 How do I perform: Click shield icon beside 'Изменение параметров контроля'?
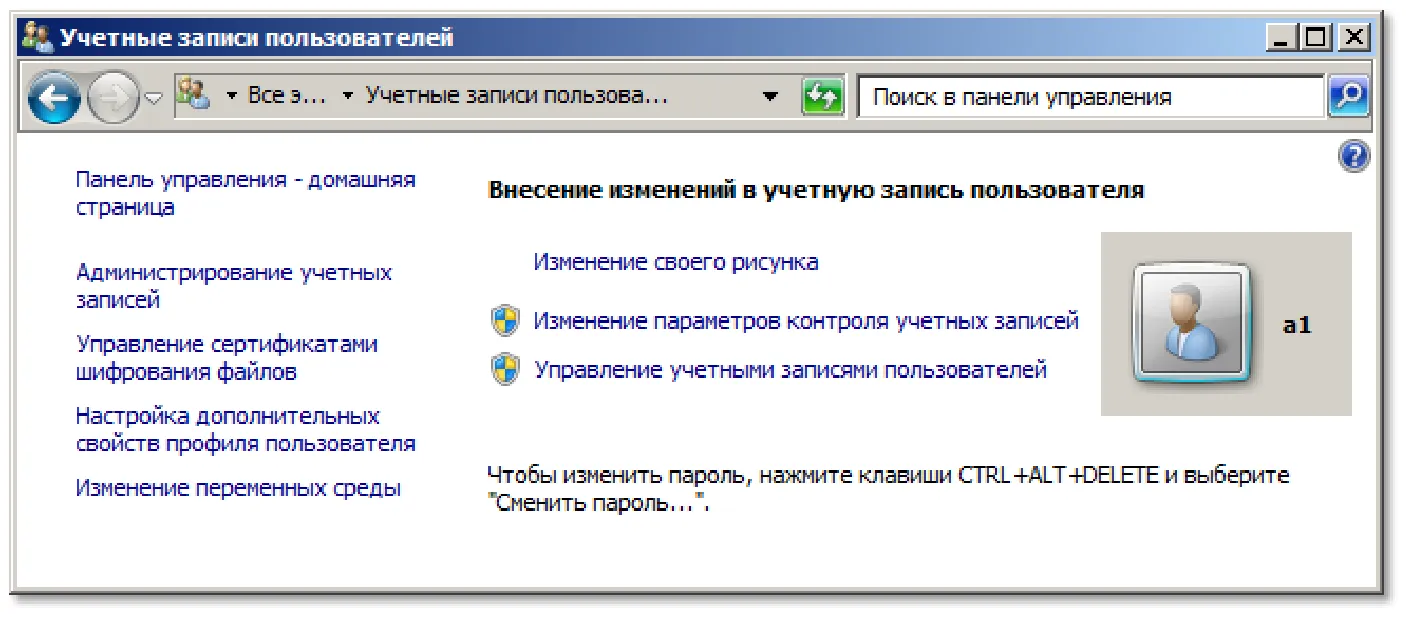[x=505, y=321]
